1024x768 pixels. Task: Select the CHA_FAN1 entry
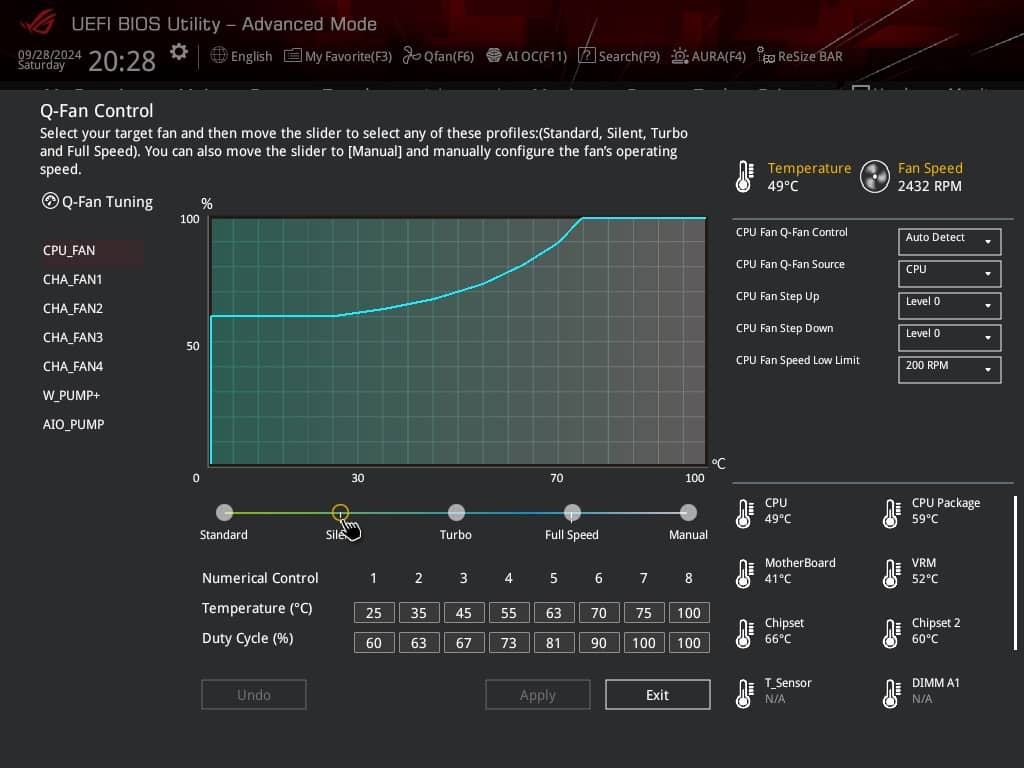point(72,280)
